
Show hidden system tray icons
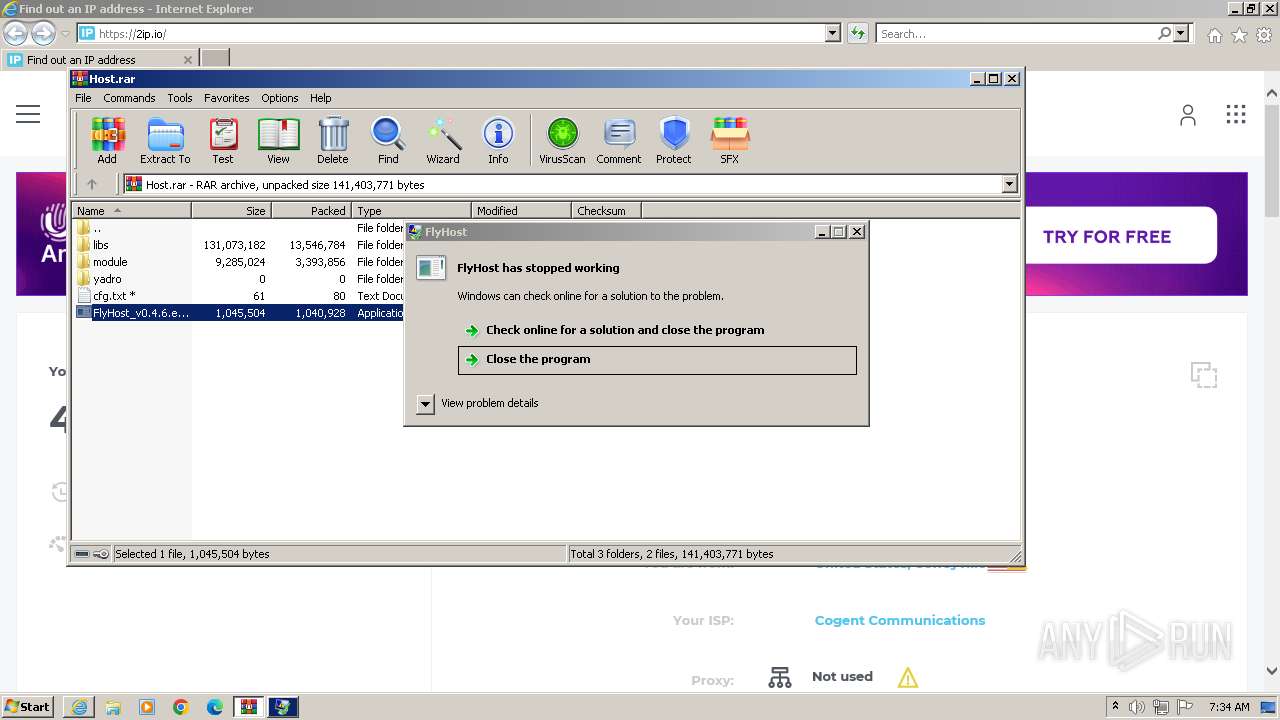pos(1115,706)
